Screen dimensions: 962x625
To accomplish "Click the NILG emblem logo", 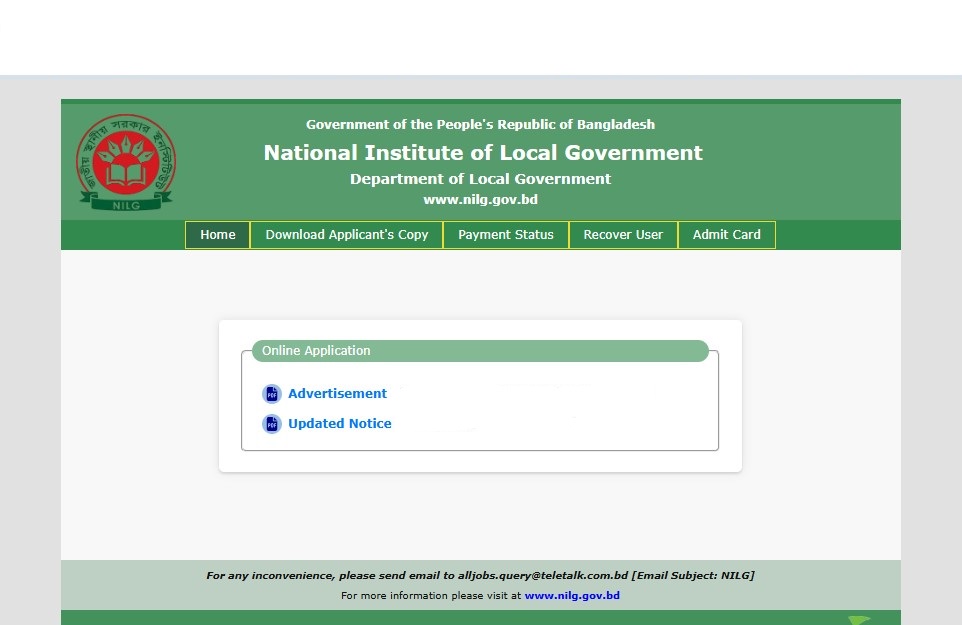I will [126, 161].
